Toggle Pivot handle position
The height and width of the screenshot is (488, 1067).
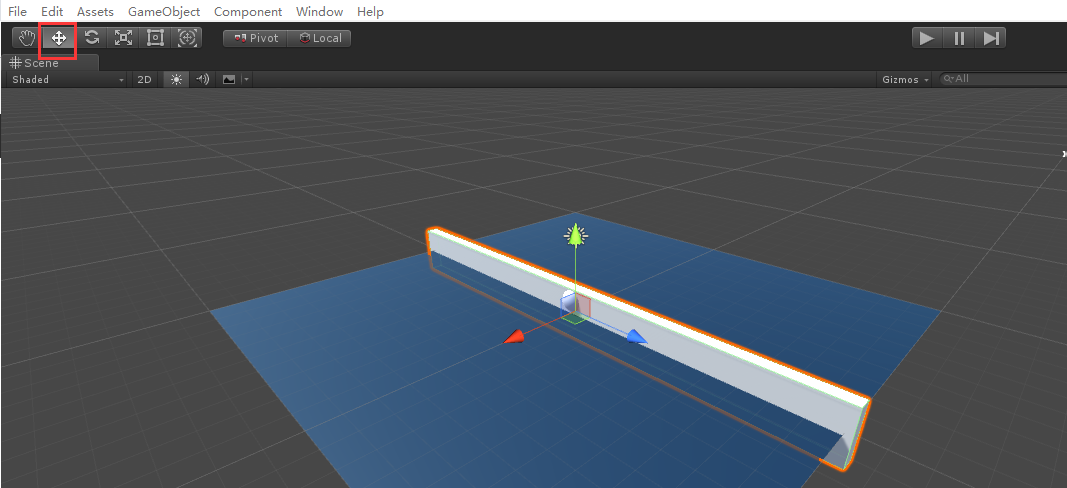coord(256,38)
